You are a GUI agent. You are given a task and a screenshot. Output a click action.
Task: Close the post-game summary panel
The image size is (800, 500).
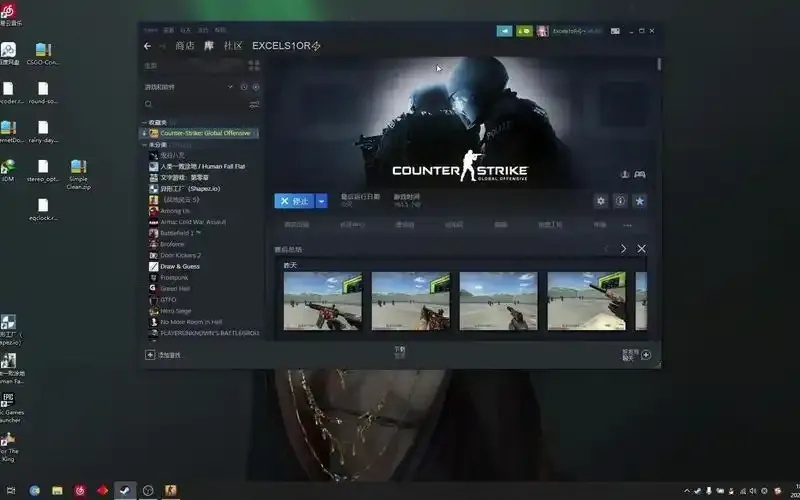click(641, 248)
